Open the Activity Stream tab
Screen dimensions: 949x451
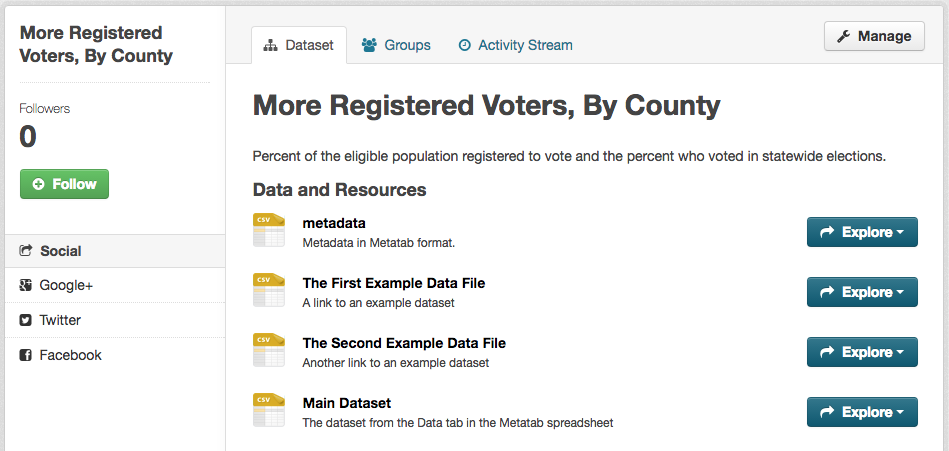(x=516, y=45)
